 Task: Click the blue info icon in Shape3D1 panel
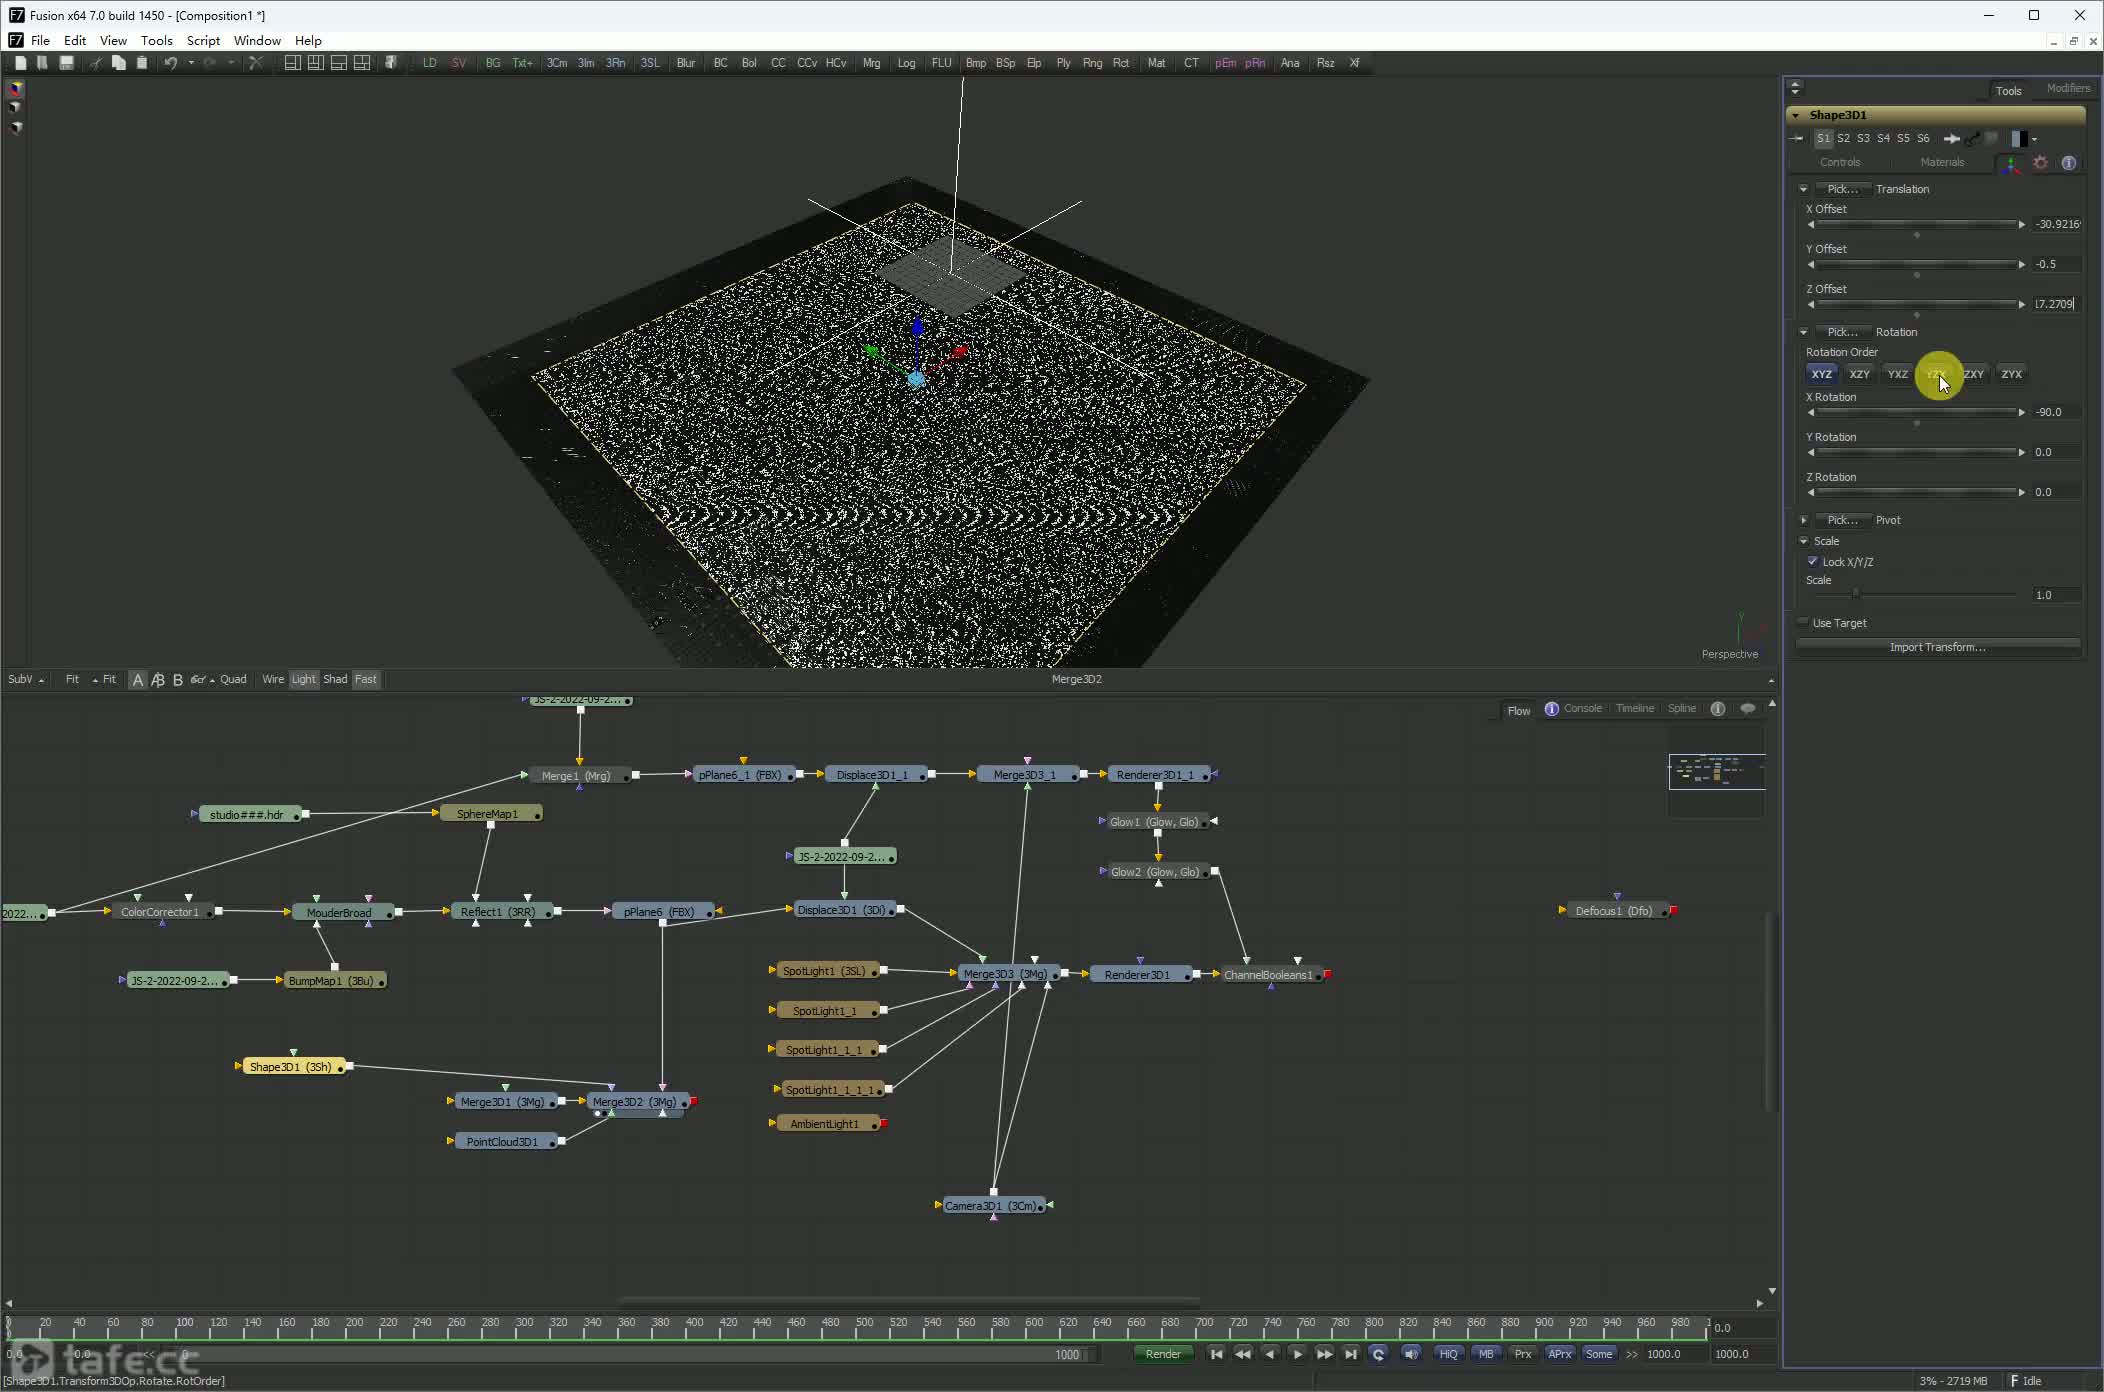[2069, 163]
